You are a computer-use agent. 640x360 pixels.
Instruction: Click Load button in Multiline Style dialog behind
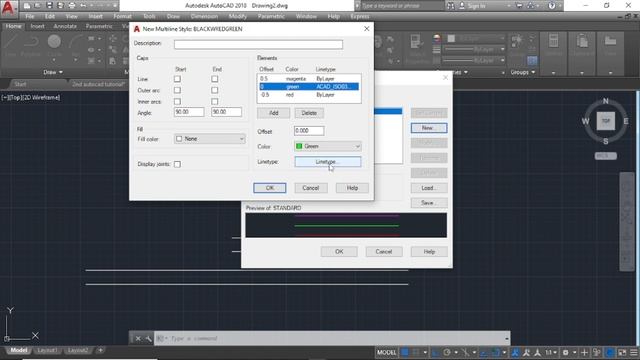pos(429,188)
